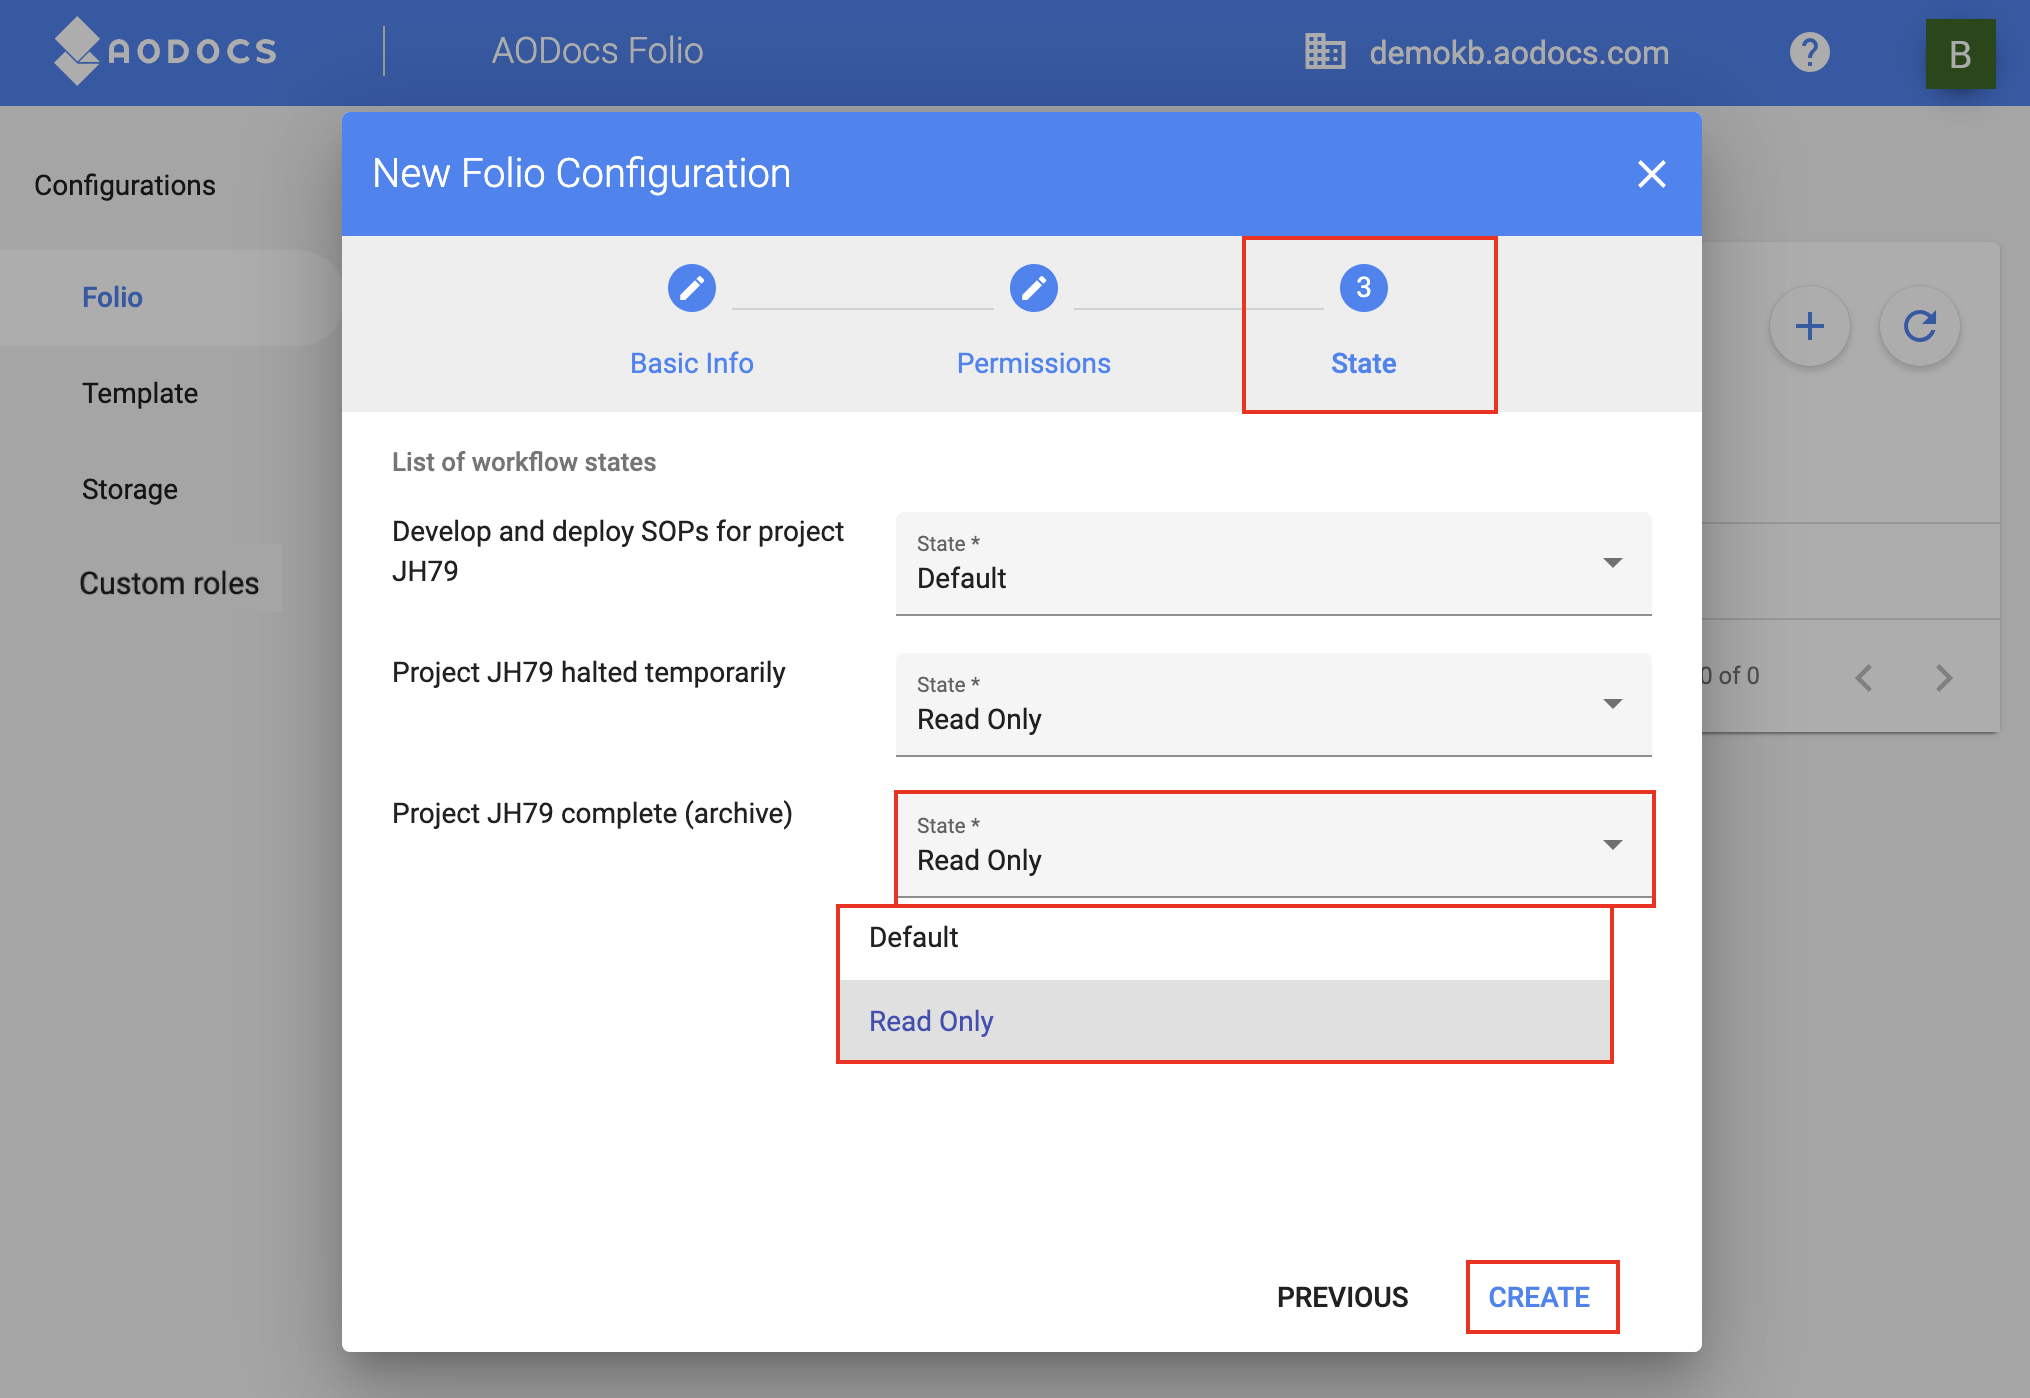This screenshot has width=2030, height=1398.
Task: Close the New Folio Configuration dialog
Action: point(1651,174)
